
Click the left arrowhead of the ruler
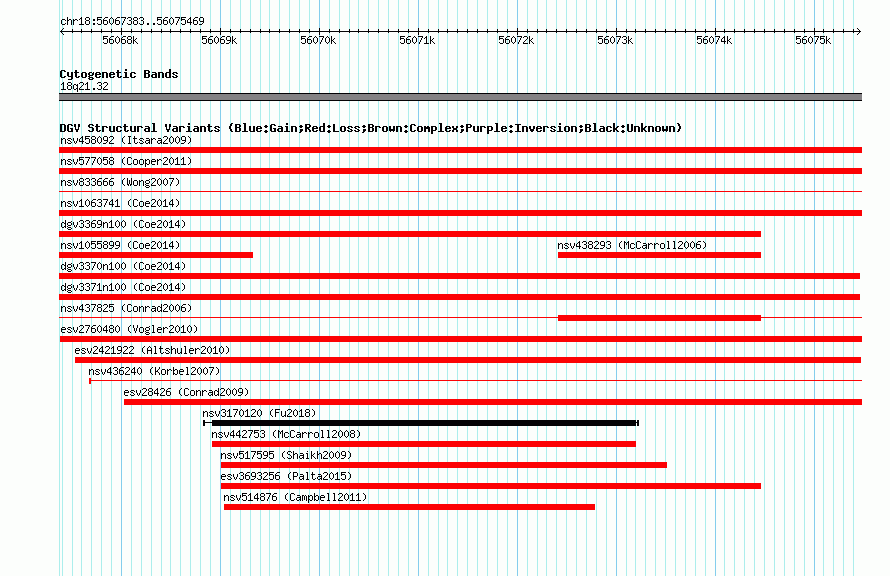point(62,32)
